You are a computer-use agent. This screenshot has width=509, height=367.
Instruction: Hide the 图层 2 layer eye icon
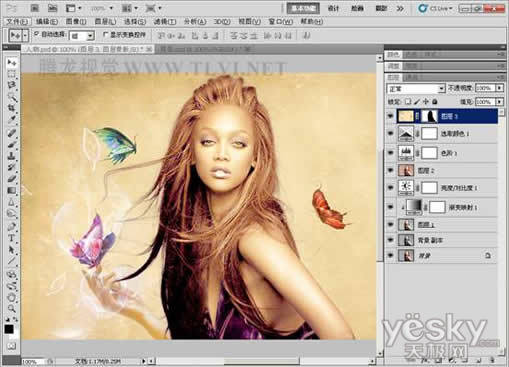tap(390, 171)
